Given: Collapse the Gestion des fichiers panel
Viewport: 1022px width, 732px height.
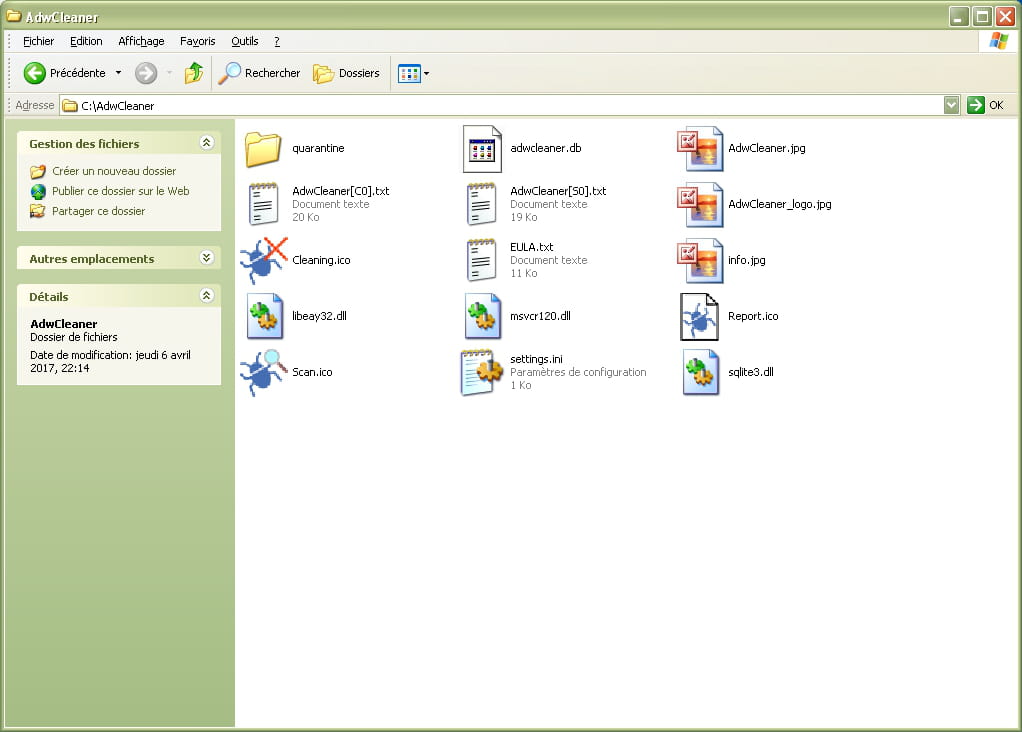Looking at the screenshot, I should click(207, 143).
